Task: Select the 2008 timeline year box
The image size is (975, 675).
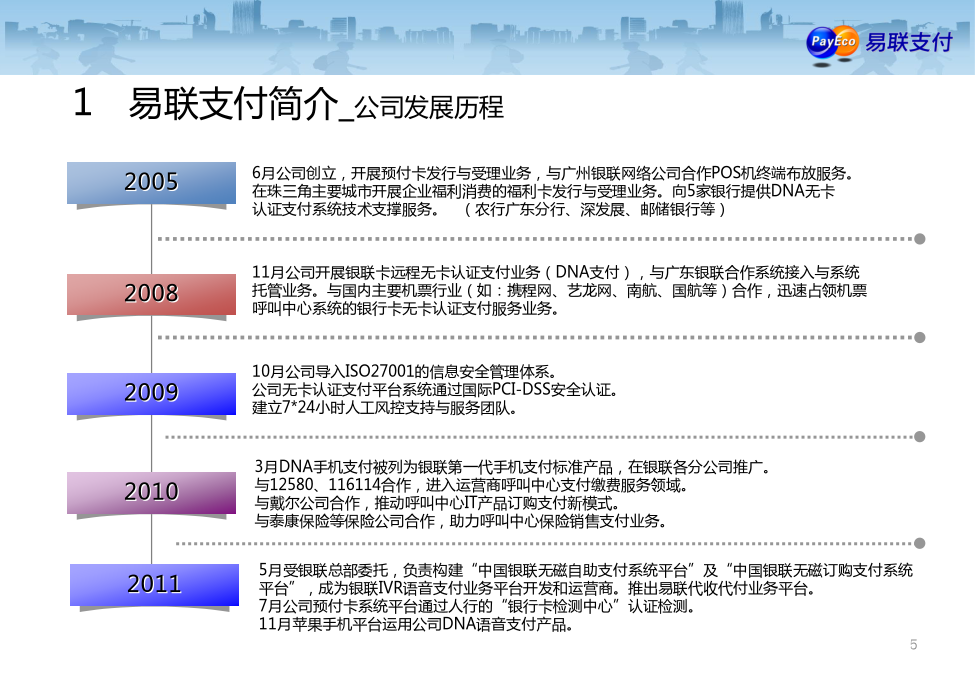Action: pyautogui.click(x=151, y=293)
